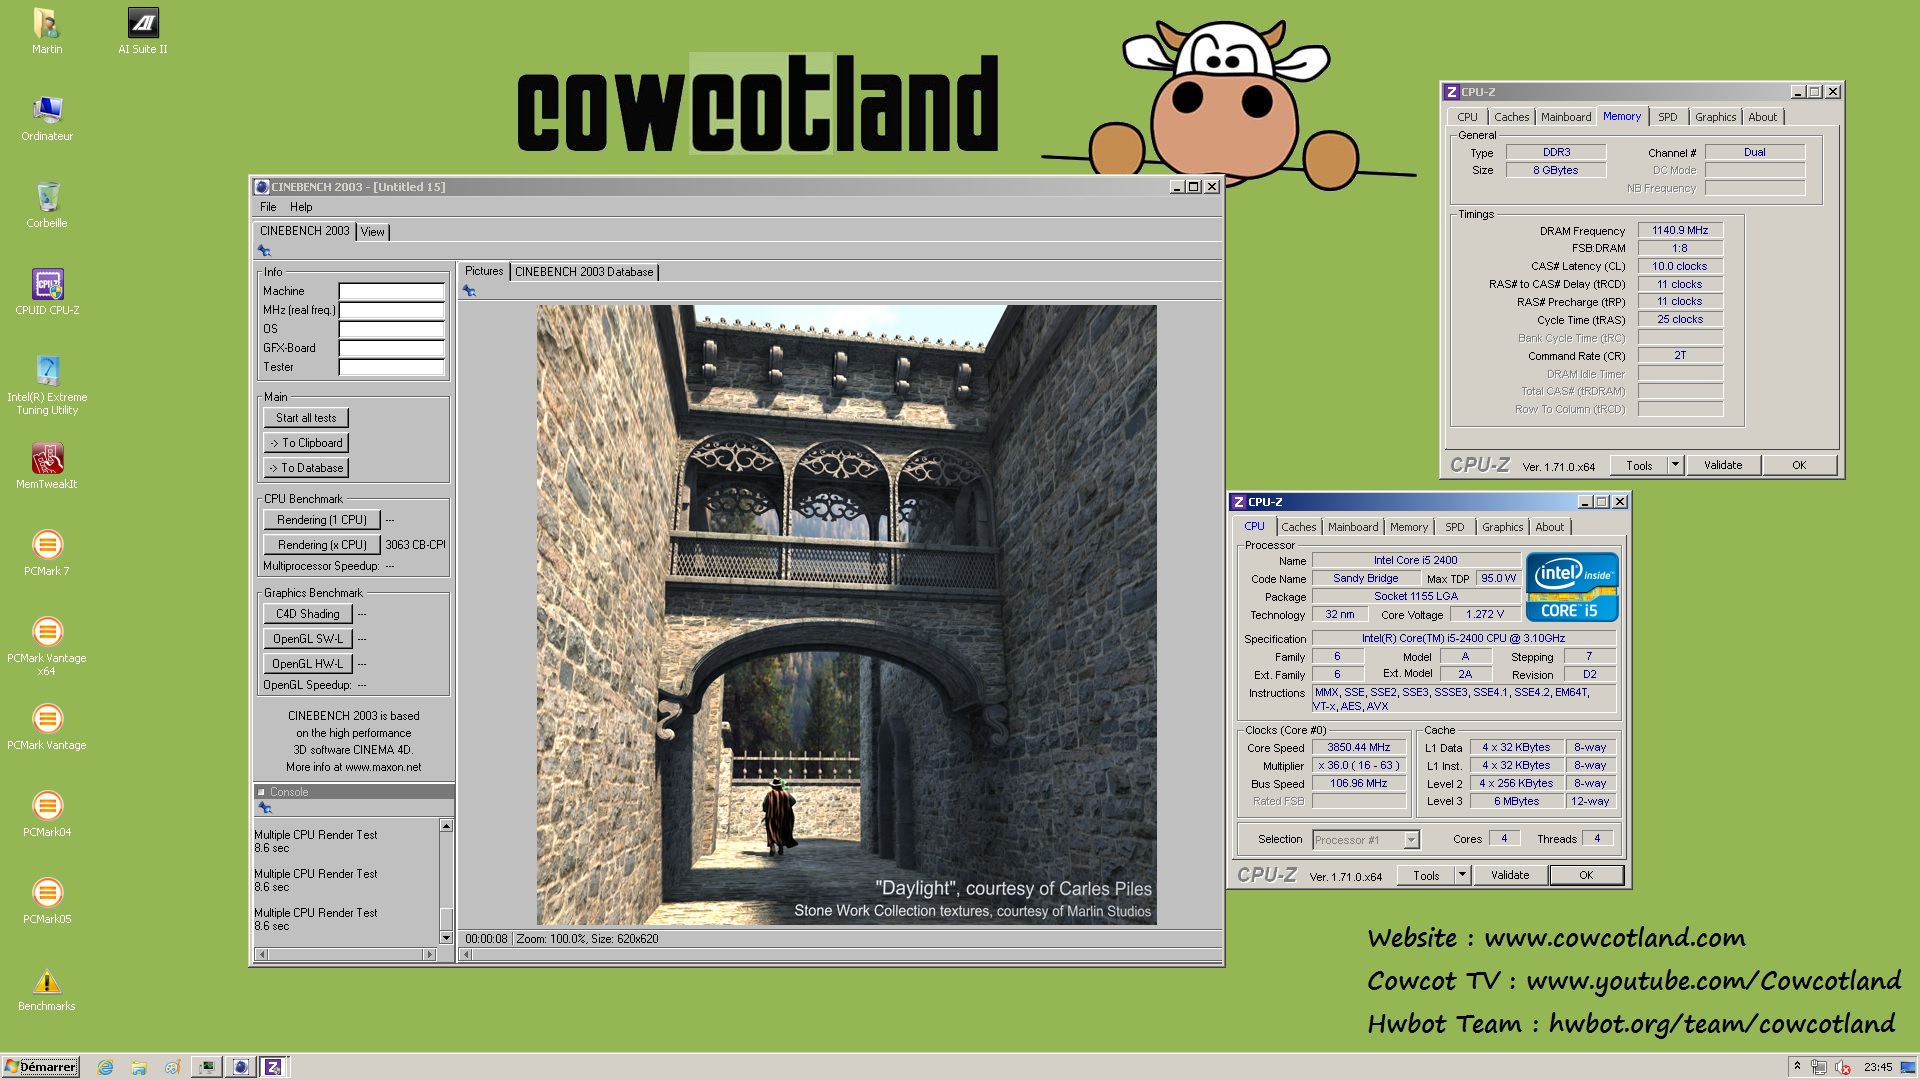Open the Processor #1 selection dropdown
1920x1080 pixels.
[x=1411, y=840]
